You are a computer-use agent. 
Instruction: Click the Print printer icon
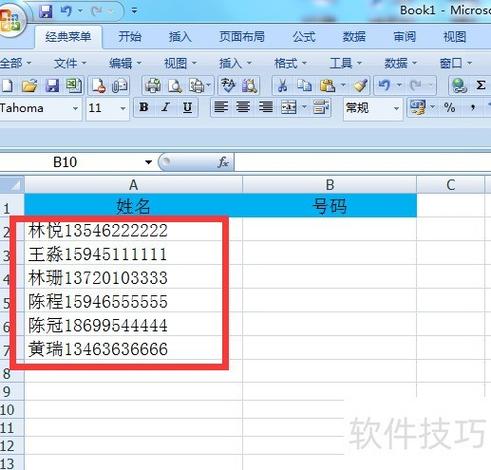[153, 86]
